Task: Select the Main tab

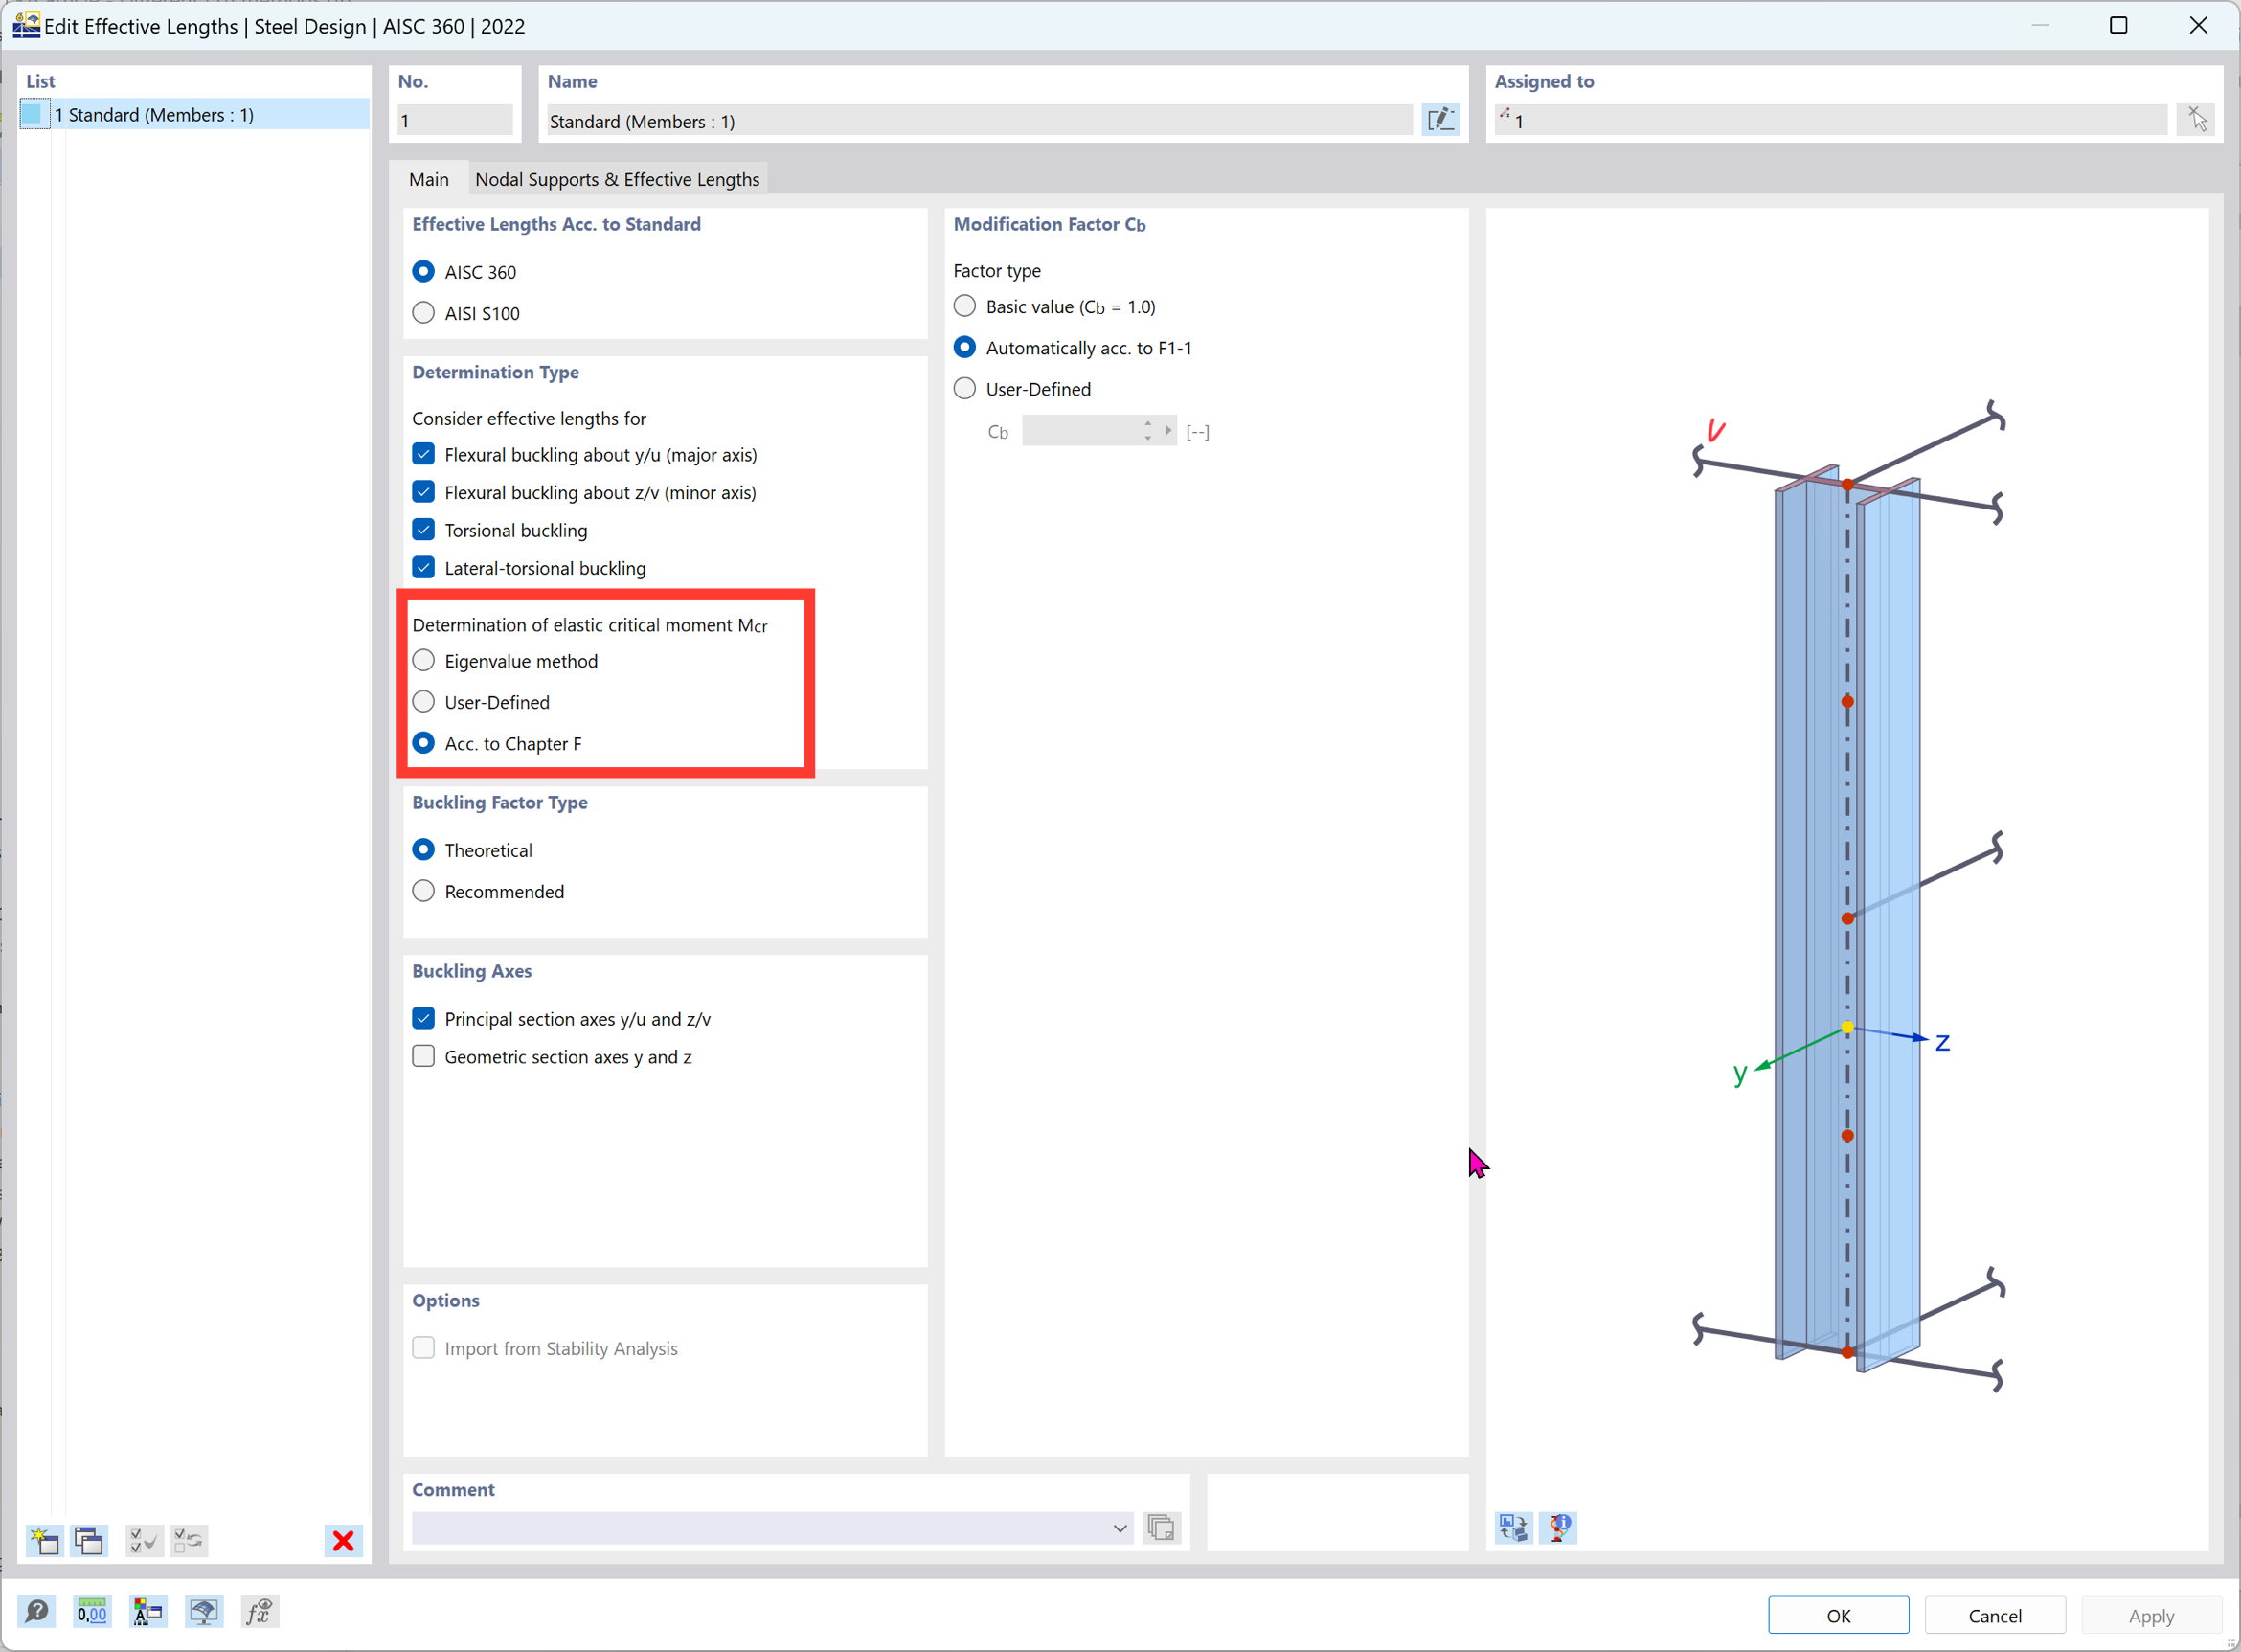Action: click(x=428, y=177)
